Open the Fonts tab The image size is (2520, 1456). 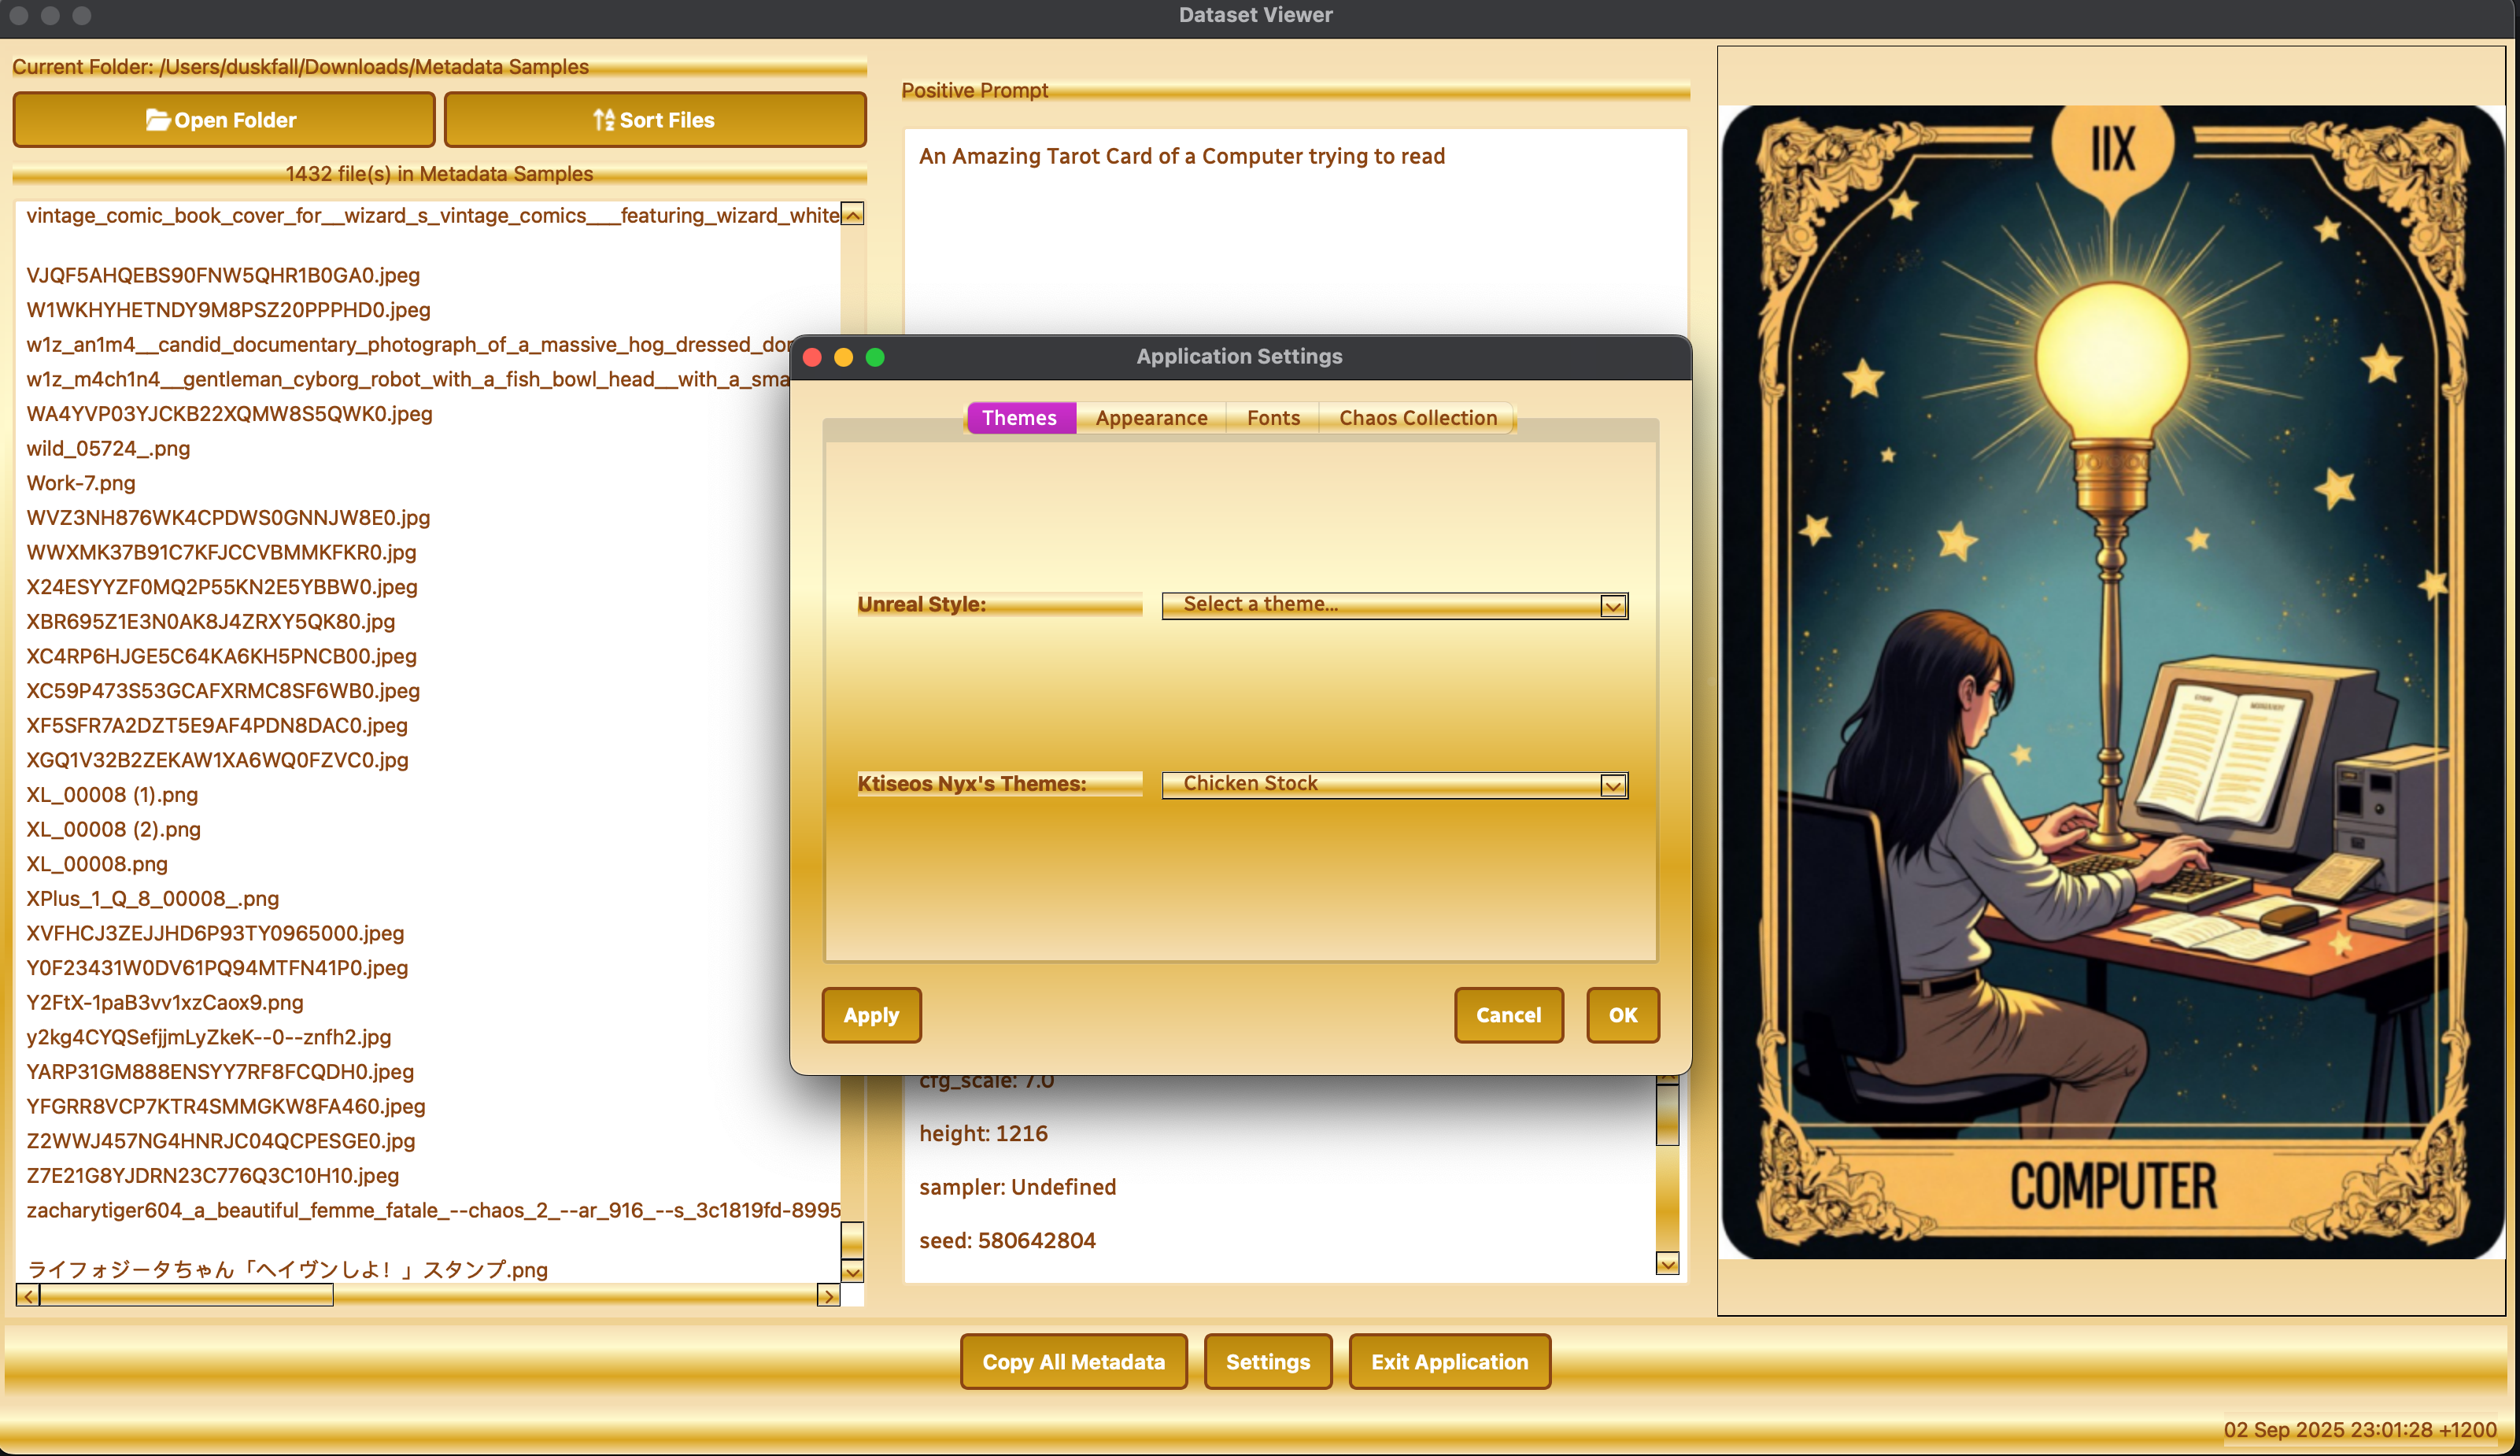[1273, 418]
